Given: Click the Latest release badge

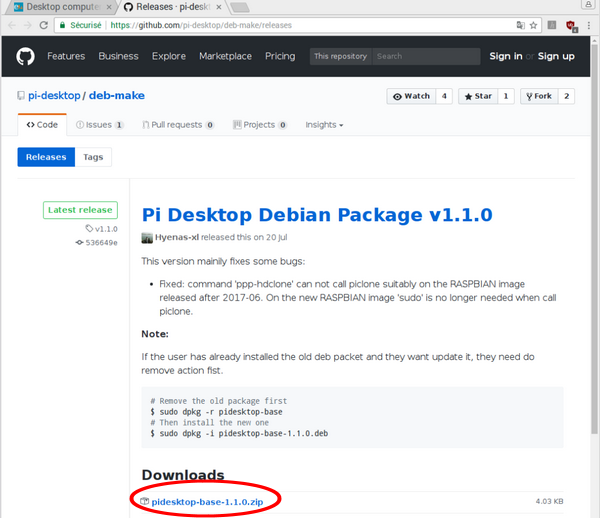Looking at the screenshot, I should click(80, 210).
